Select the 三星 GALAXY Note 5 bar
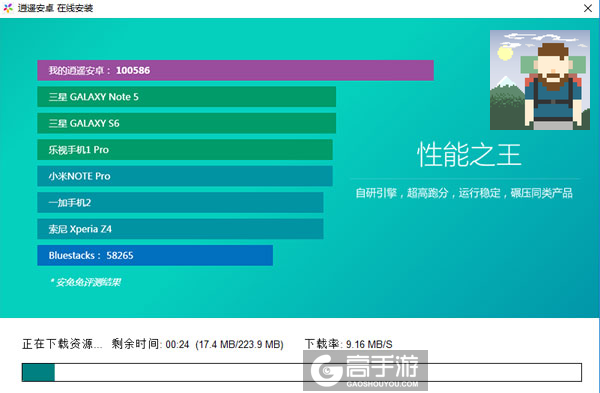This screenshot has height=393, width=600. click(186, 97)
